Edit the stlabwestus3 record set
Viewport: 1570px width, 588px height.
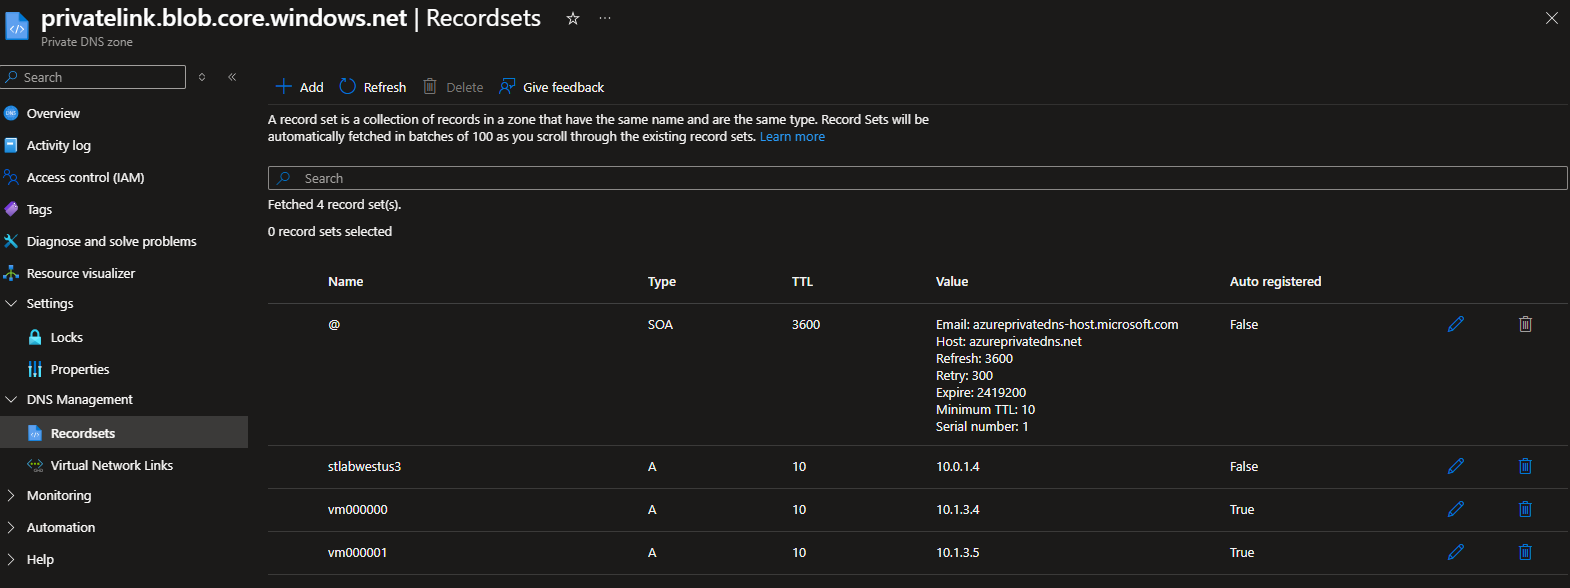(1456, 466)
